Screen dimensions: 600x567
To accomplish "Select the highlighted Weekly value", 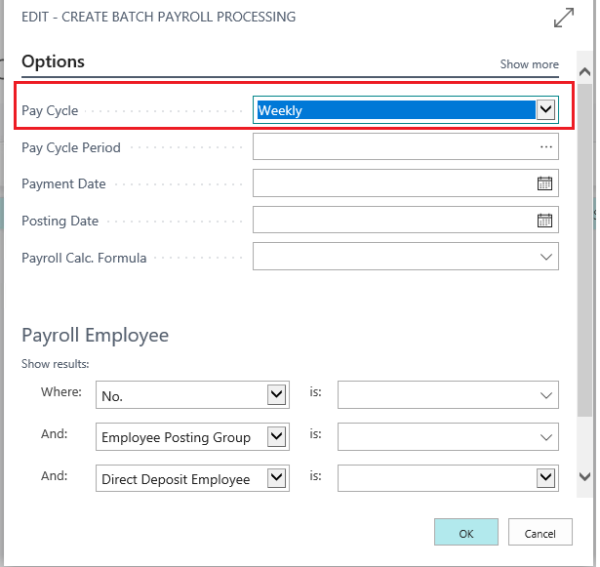I will [x=396, y=110].
